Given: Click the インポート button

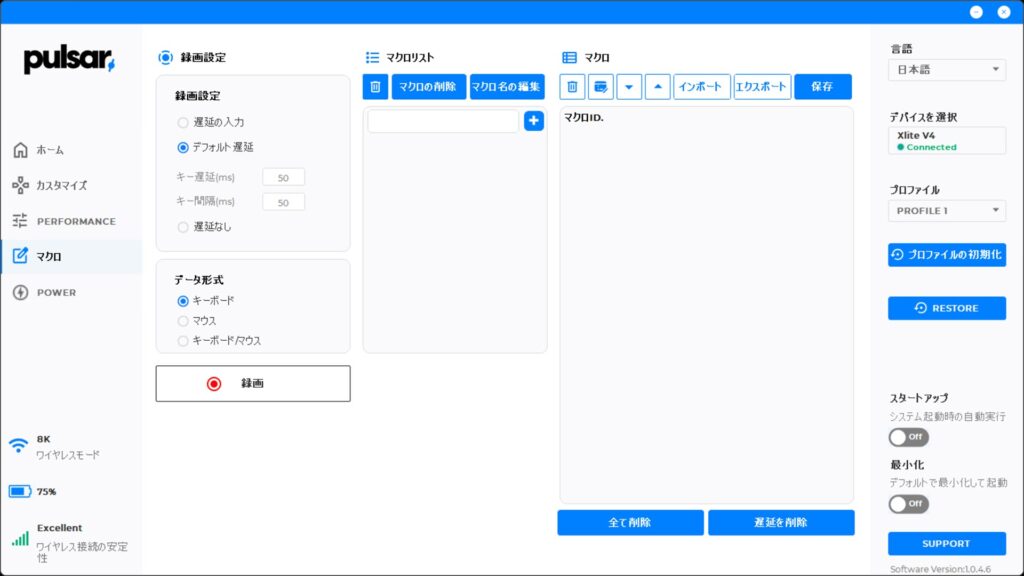Looking at the screenshot, I should tap(701, 87).
